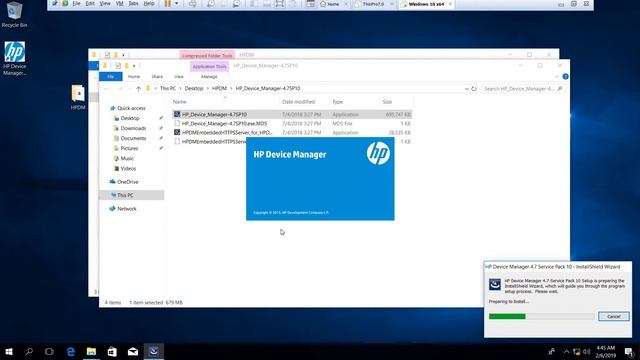Open the VMware Tabs menu
This screenshot has height=360, width=640.
point(133,4)
